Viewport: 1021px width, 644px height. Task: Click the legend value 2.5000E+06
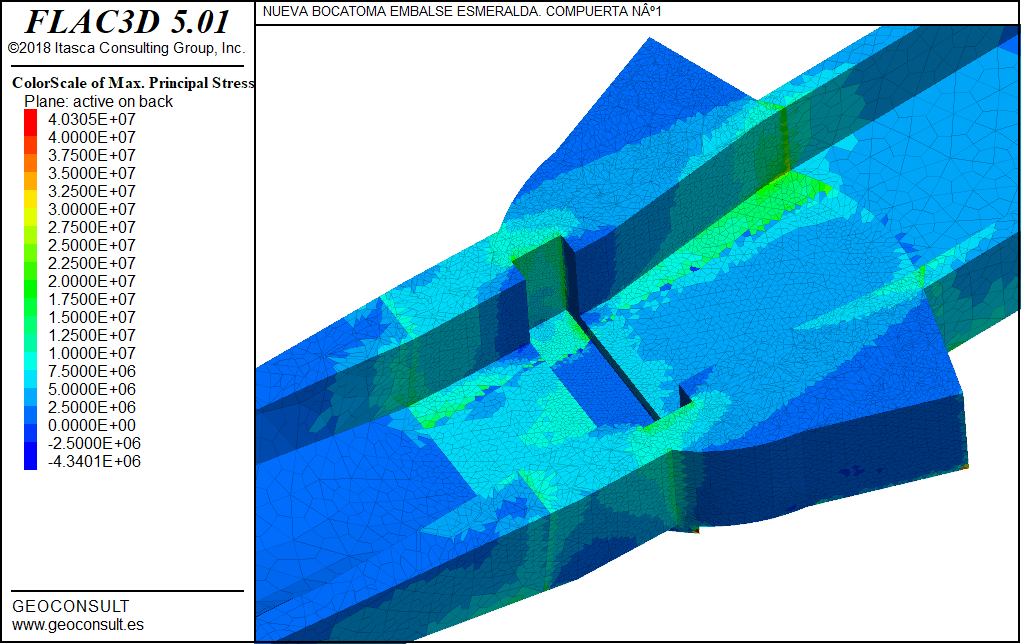92,408
